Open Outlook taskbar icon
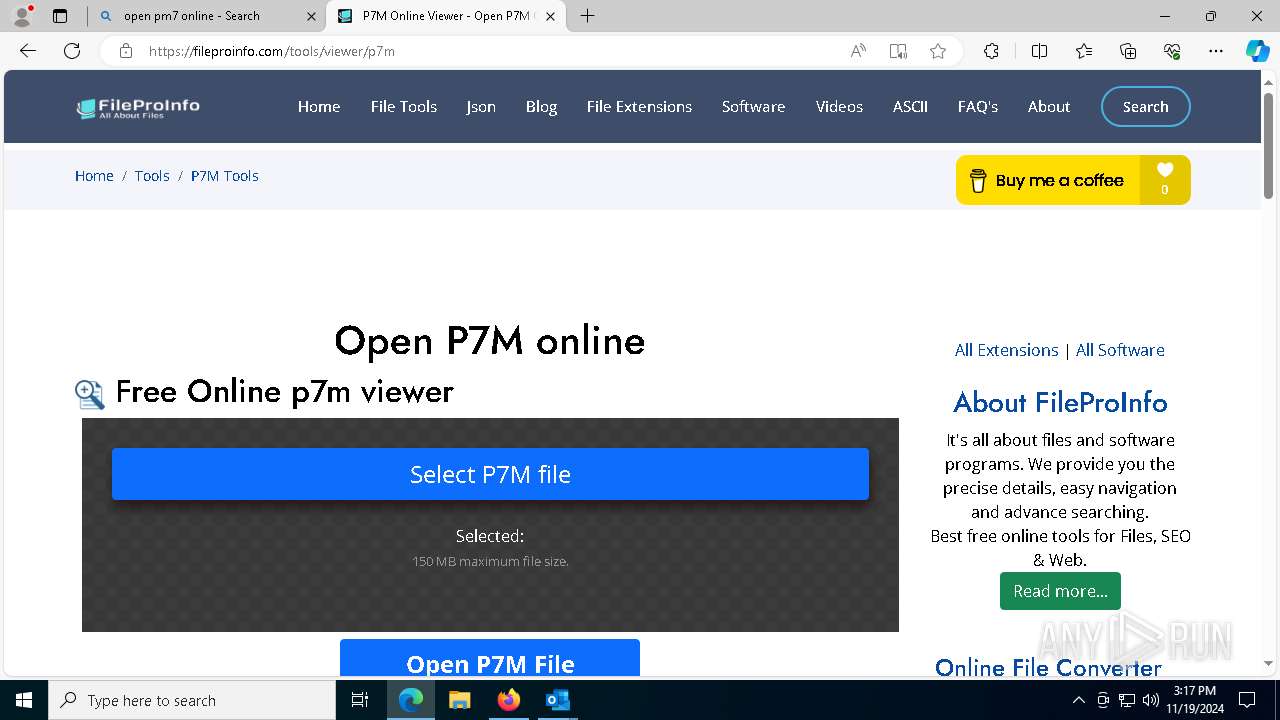Viewport: 1280px width, 720px height. [557, 700]
